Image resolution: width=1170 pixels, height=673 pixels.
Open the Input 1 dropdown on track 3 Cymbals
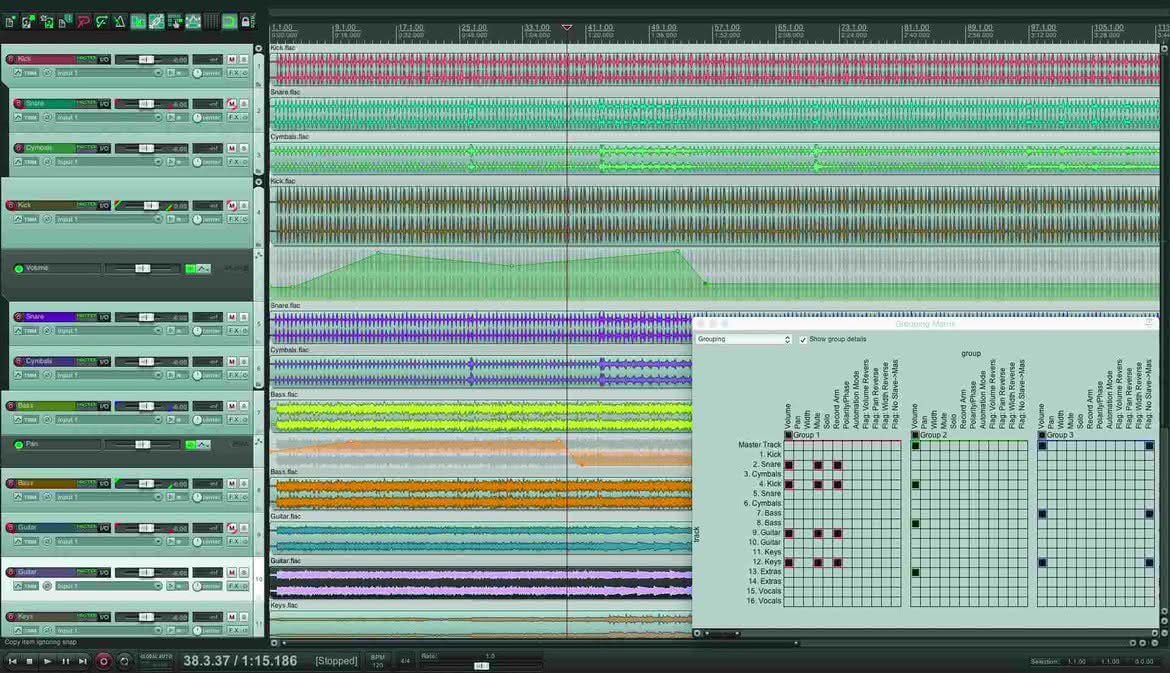click(109, 162)
